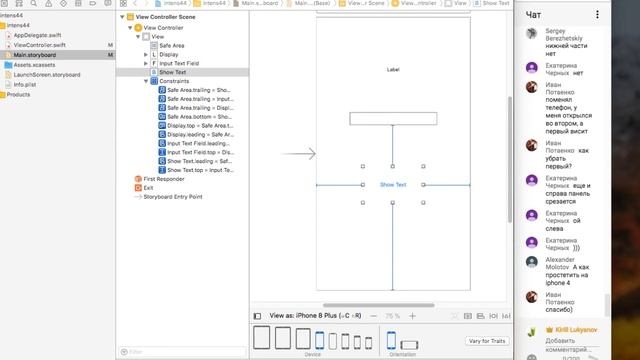
Task: Click the View breadcrumb in jump bar
Action: (x=456, y=3)
